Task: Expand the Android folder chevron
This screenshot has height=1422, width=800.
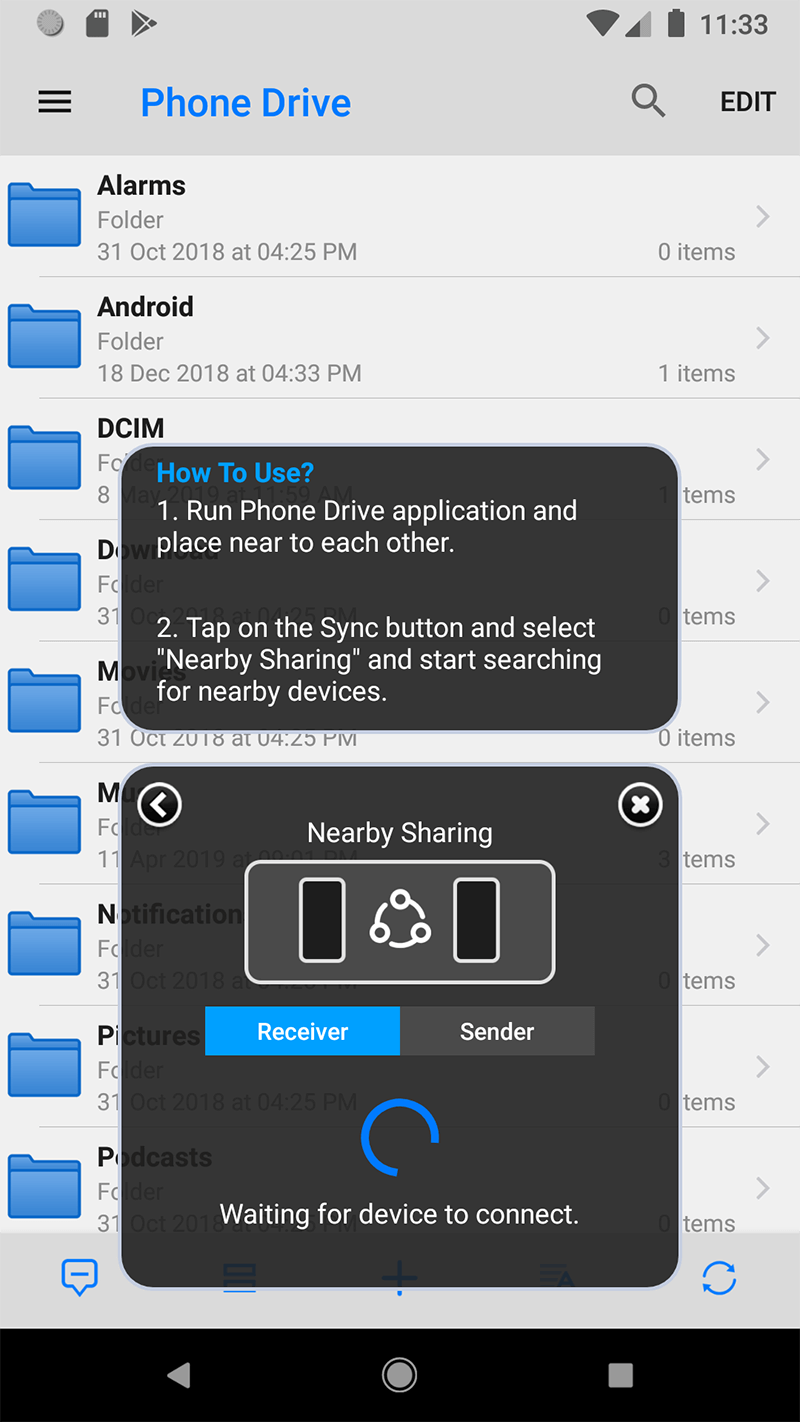Action: (763, 338)
